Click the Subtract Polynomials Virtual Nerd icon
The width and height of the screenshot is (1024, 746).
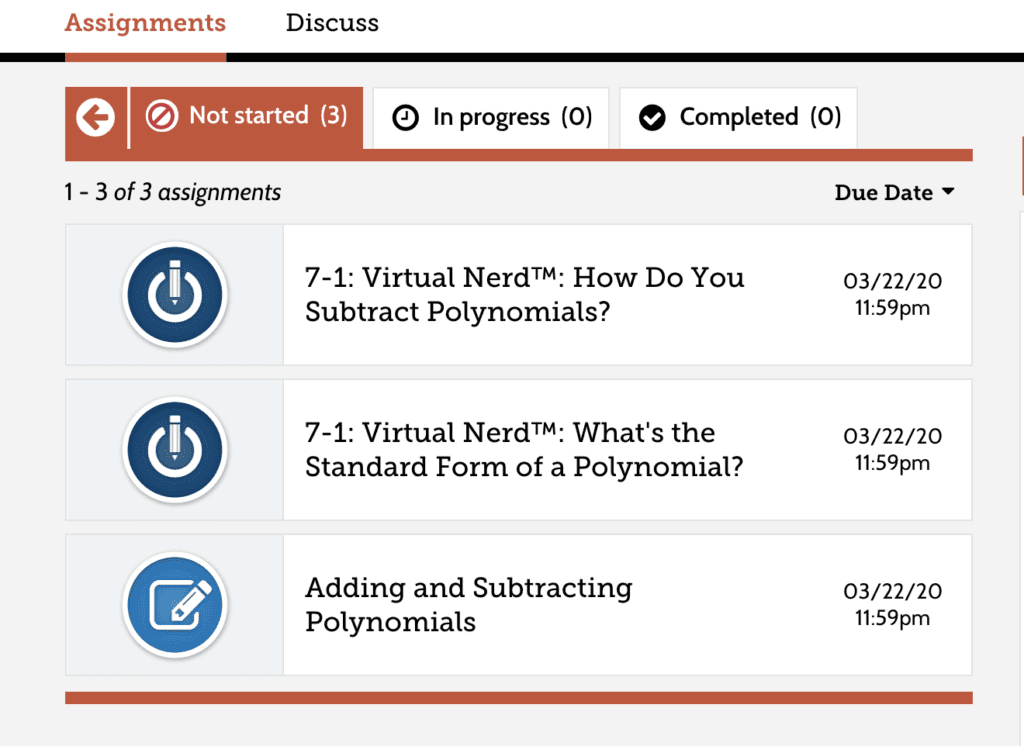[174, 295]
